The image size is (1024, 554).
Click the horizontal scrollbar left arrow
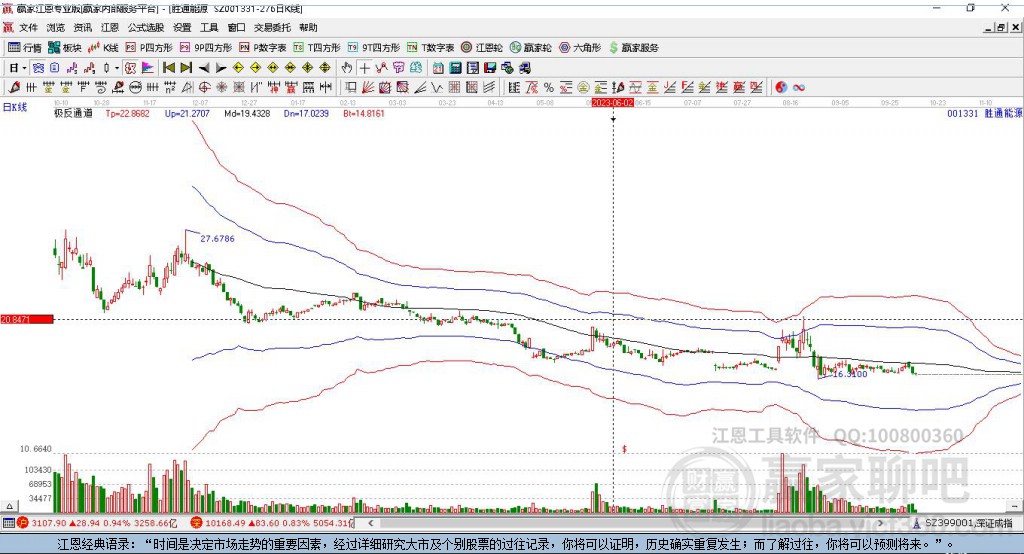[370, 523]
